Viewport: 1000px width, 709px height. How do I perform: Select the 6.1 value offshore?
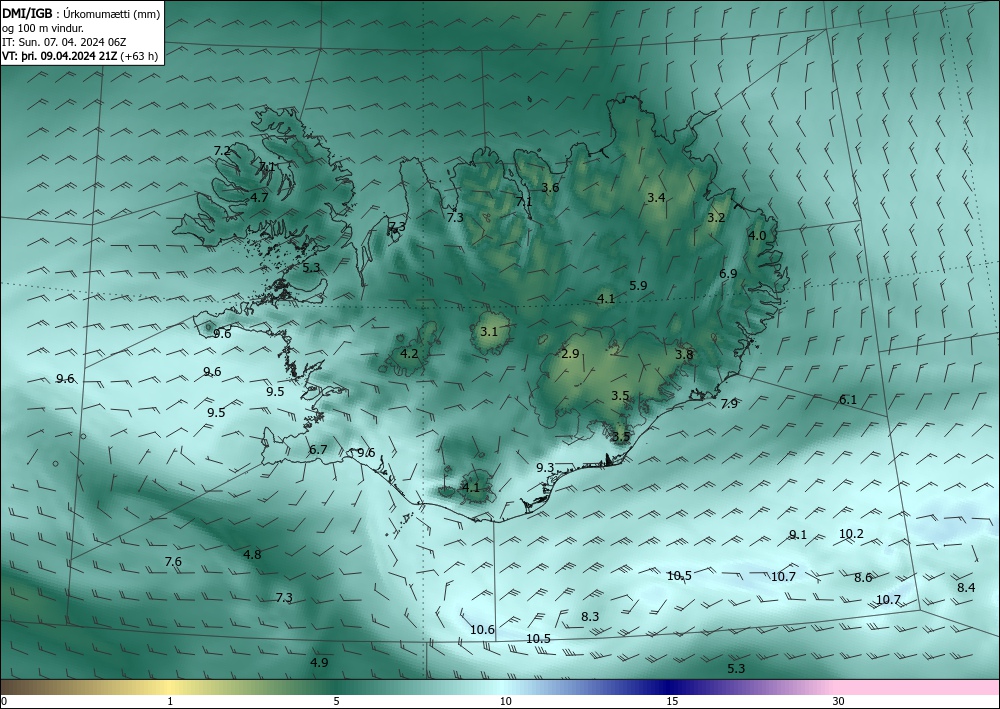(848, 400)
